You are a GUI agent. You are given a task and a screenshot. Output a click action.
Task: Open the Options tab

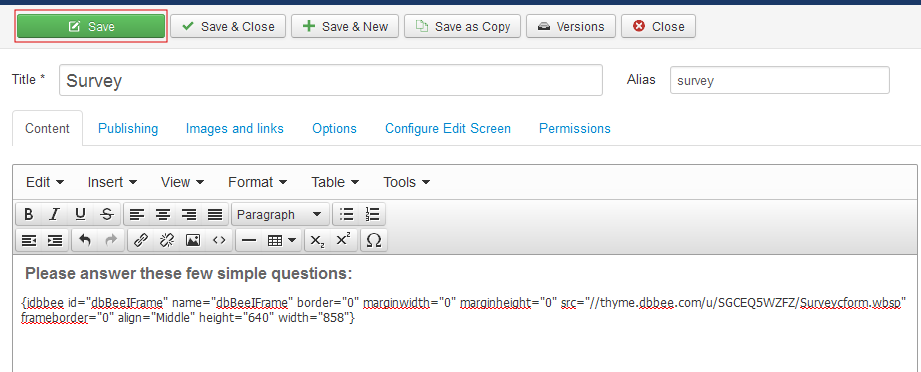pyautogui.click(x=334, y=128)
